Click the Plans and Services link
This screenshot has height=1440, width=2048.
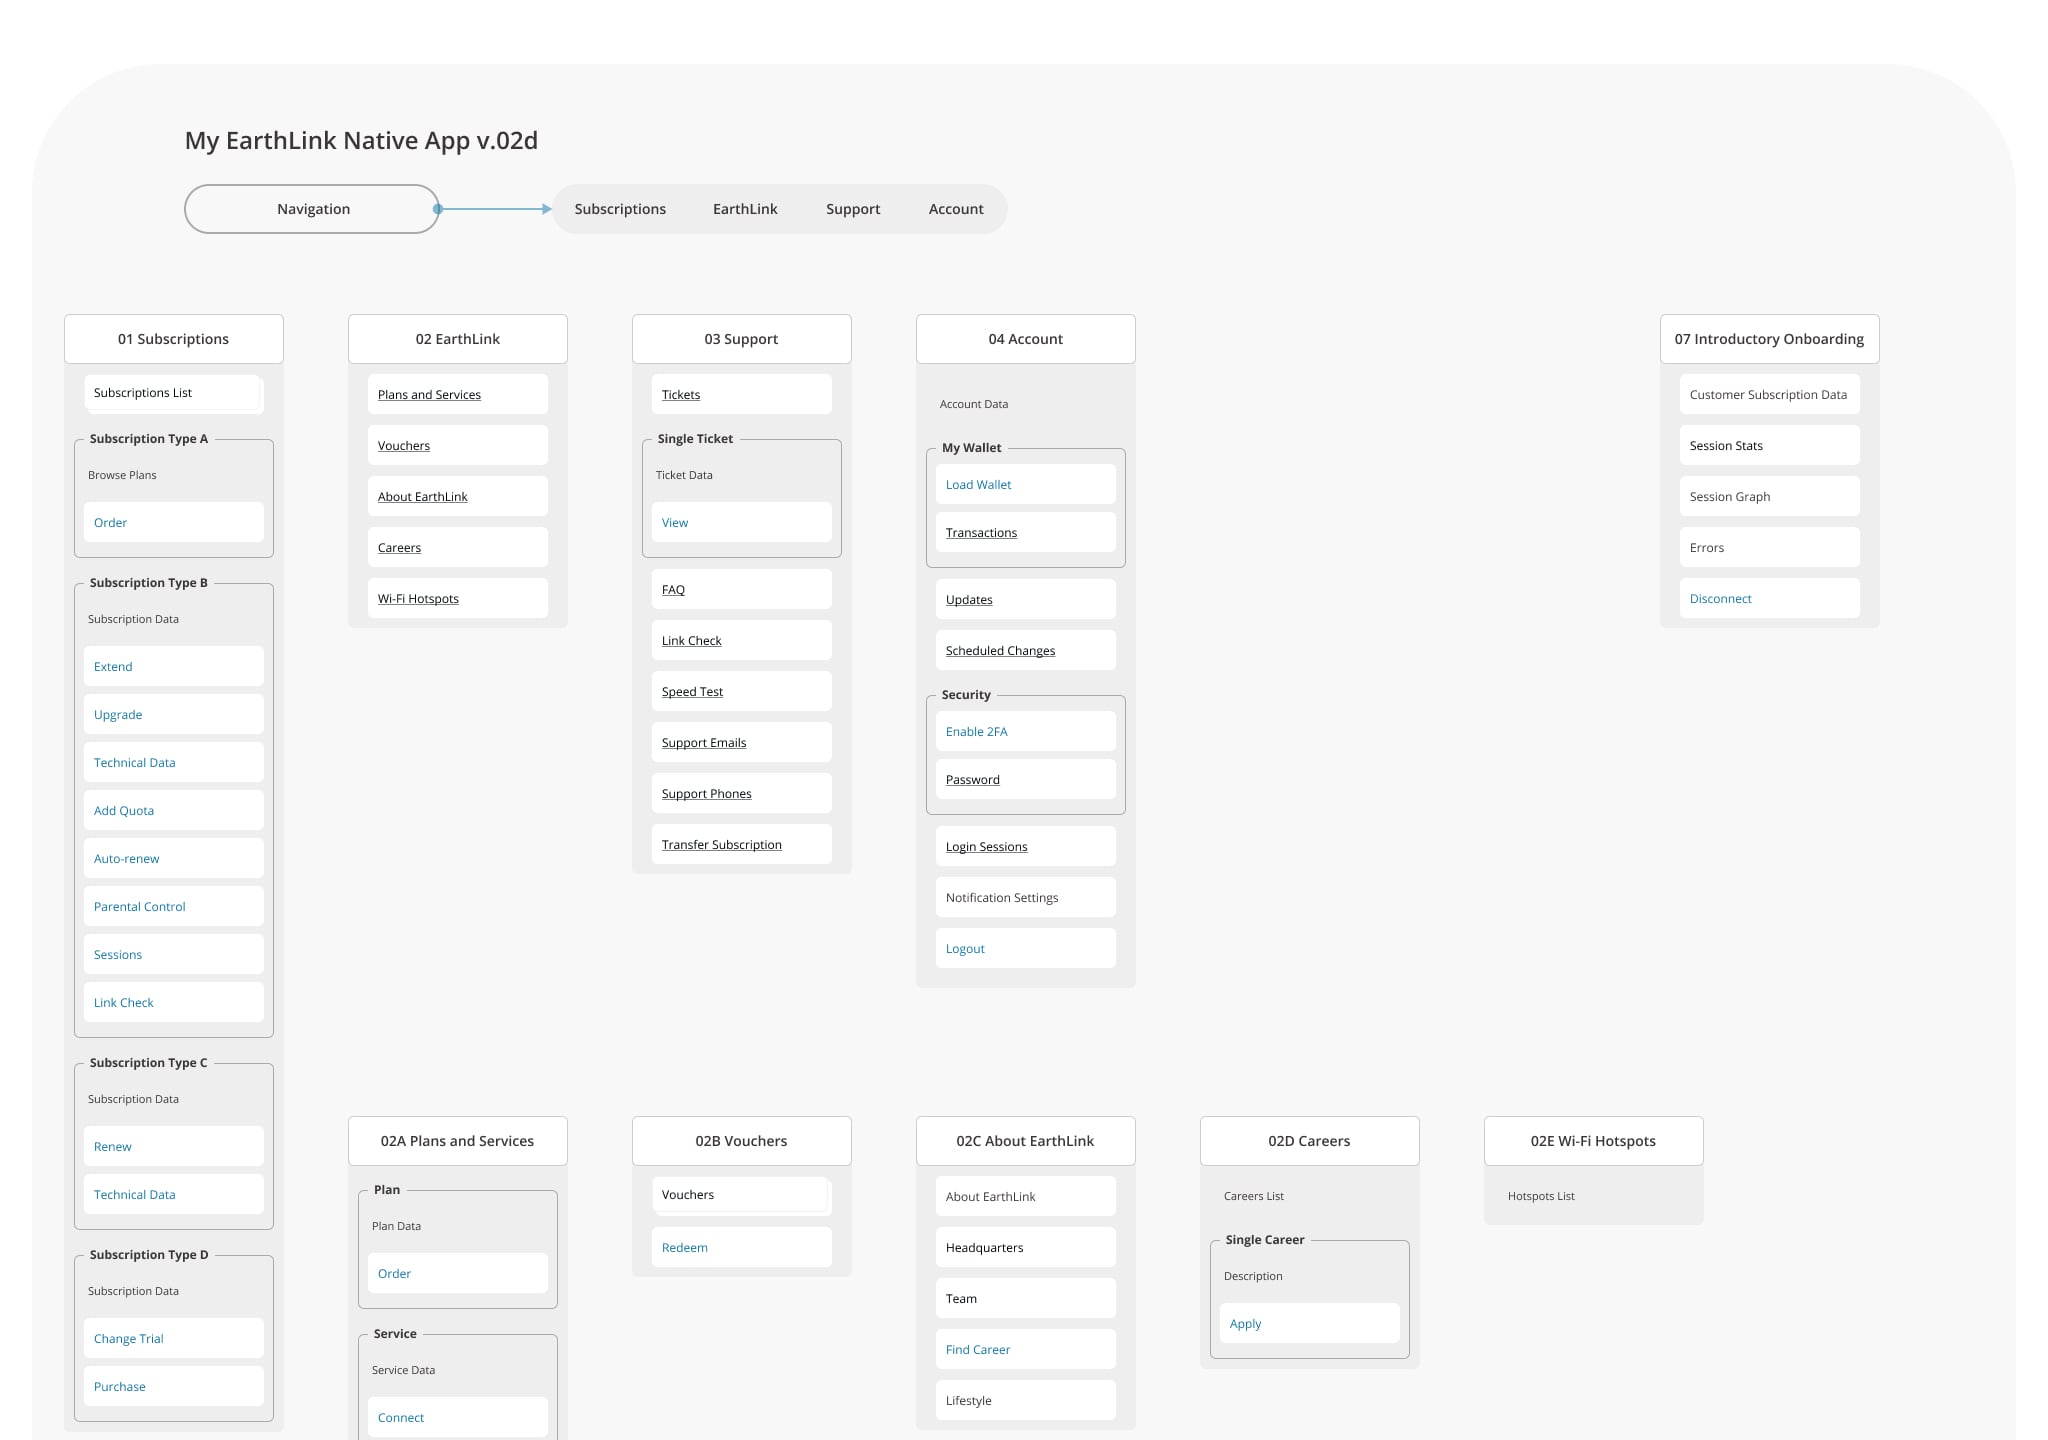pyautogui.click(x=429, y=395)
